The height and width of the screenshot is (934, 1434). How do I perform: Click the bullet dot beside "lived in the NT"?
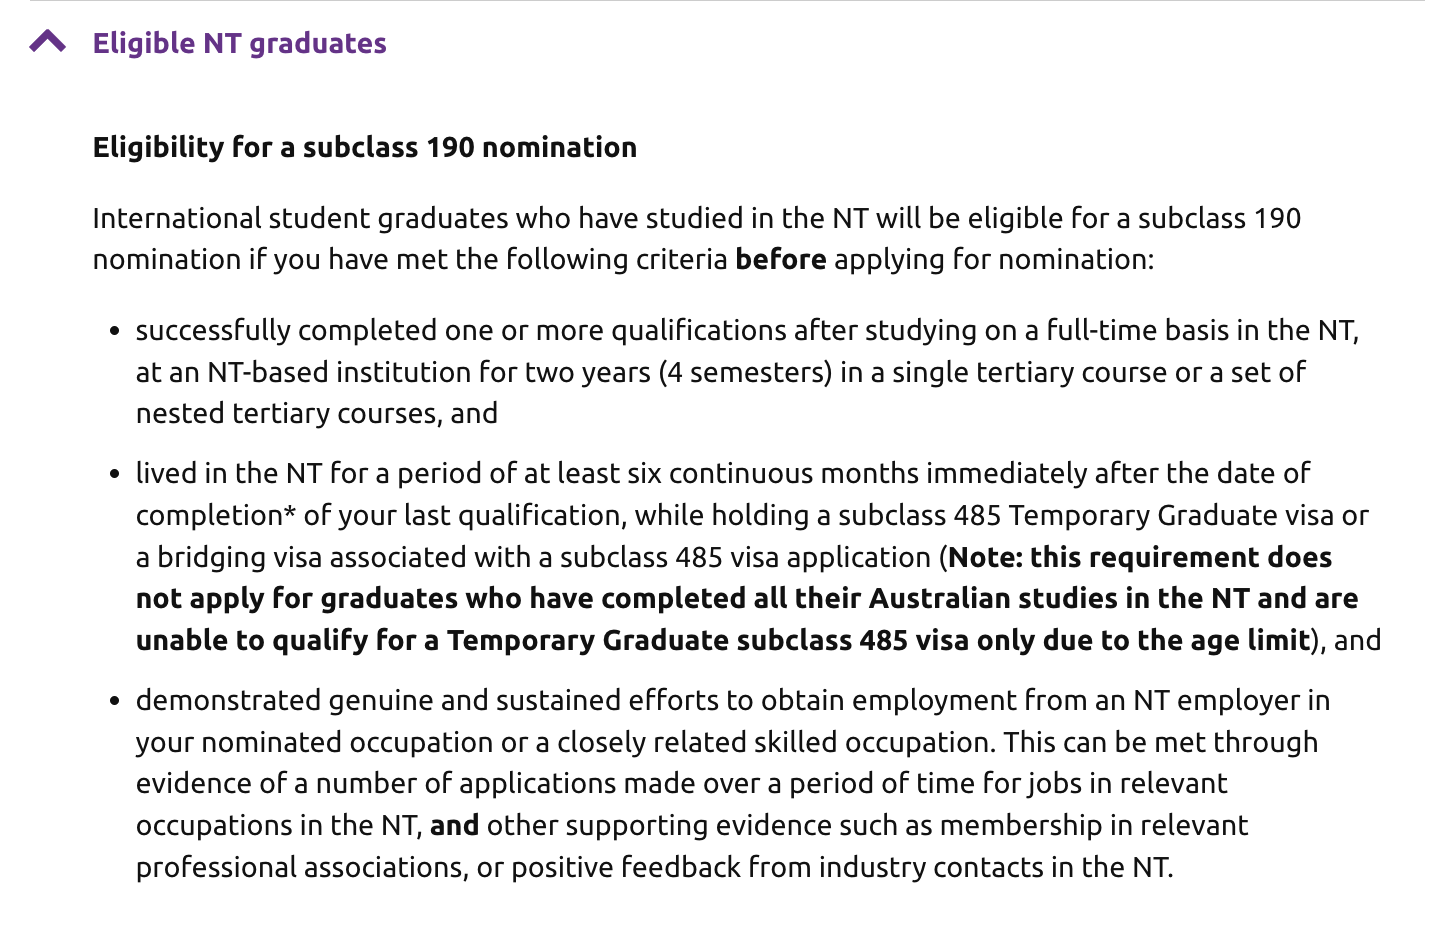point(115,474)
